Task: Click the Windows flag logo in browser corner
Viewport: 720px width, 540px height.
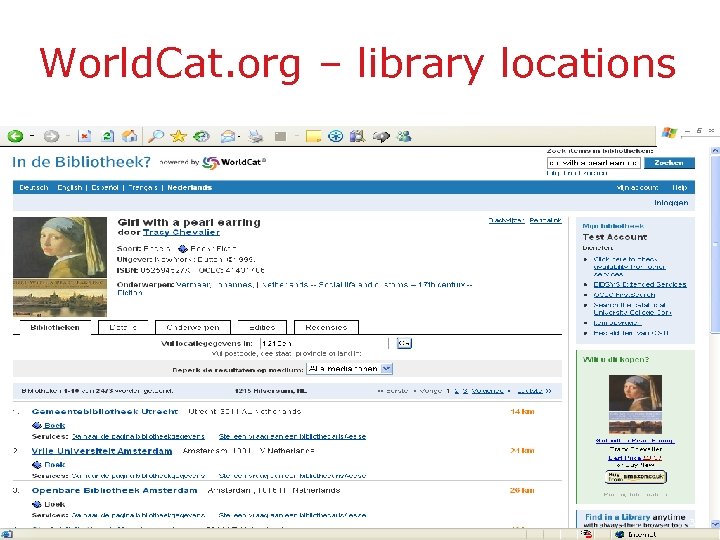Action: point(669,133)
